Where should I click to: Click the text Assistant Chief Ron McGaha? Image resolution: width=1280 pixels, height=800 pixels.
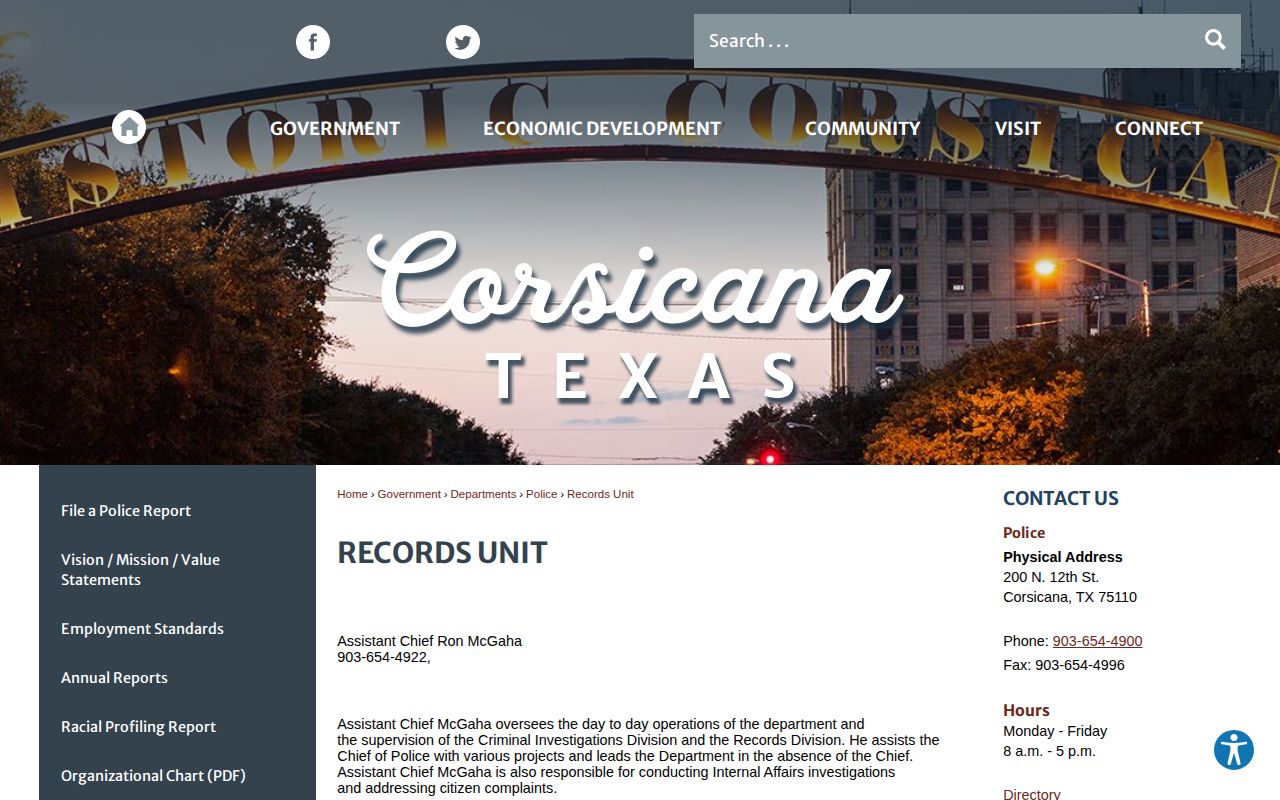[x=429, y=641]
